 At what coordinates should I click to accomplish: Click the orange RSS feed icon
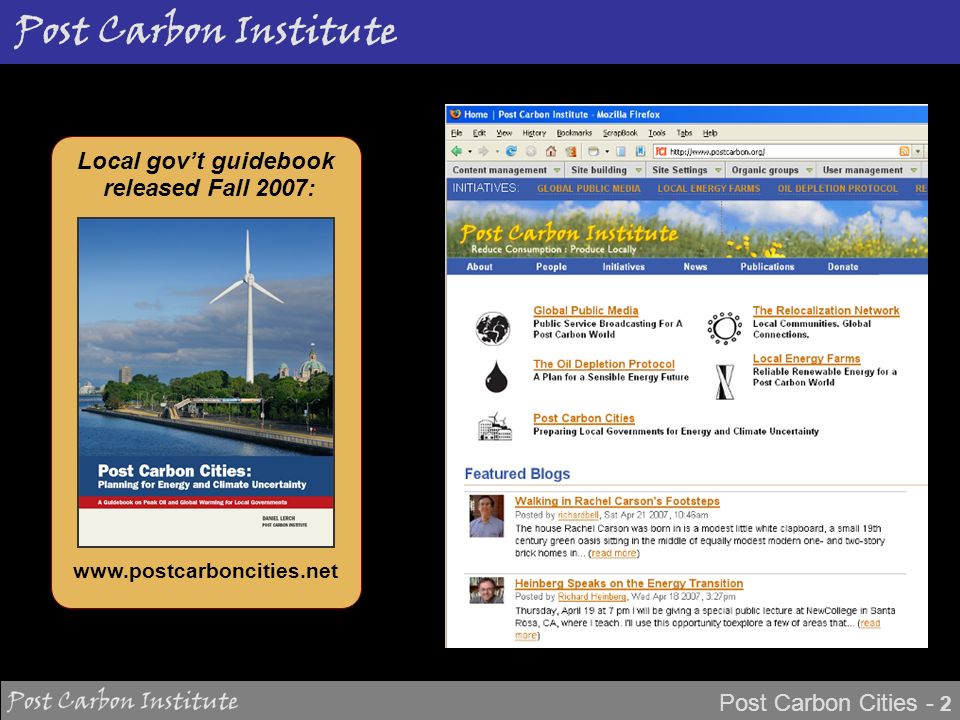click(x=904, y=151)
